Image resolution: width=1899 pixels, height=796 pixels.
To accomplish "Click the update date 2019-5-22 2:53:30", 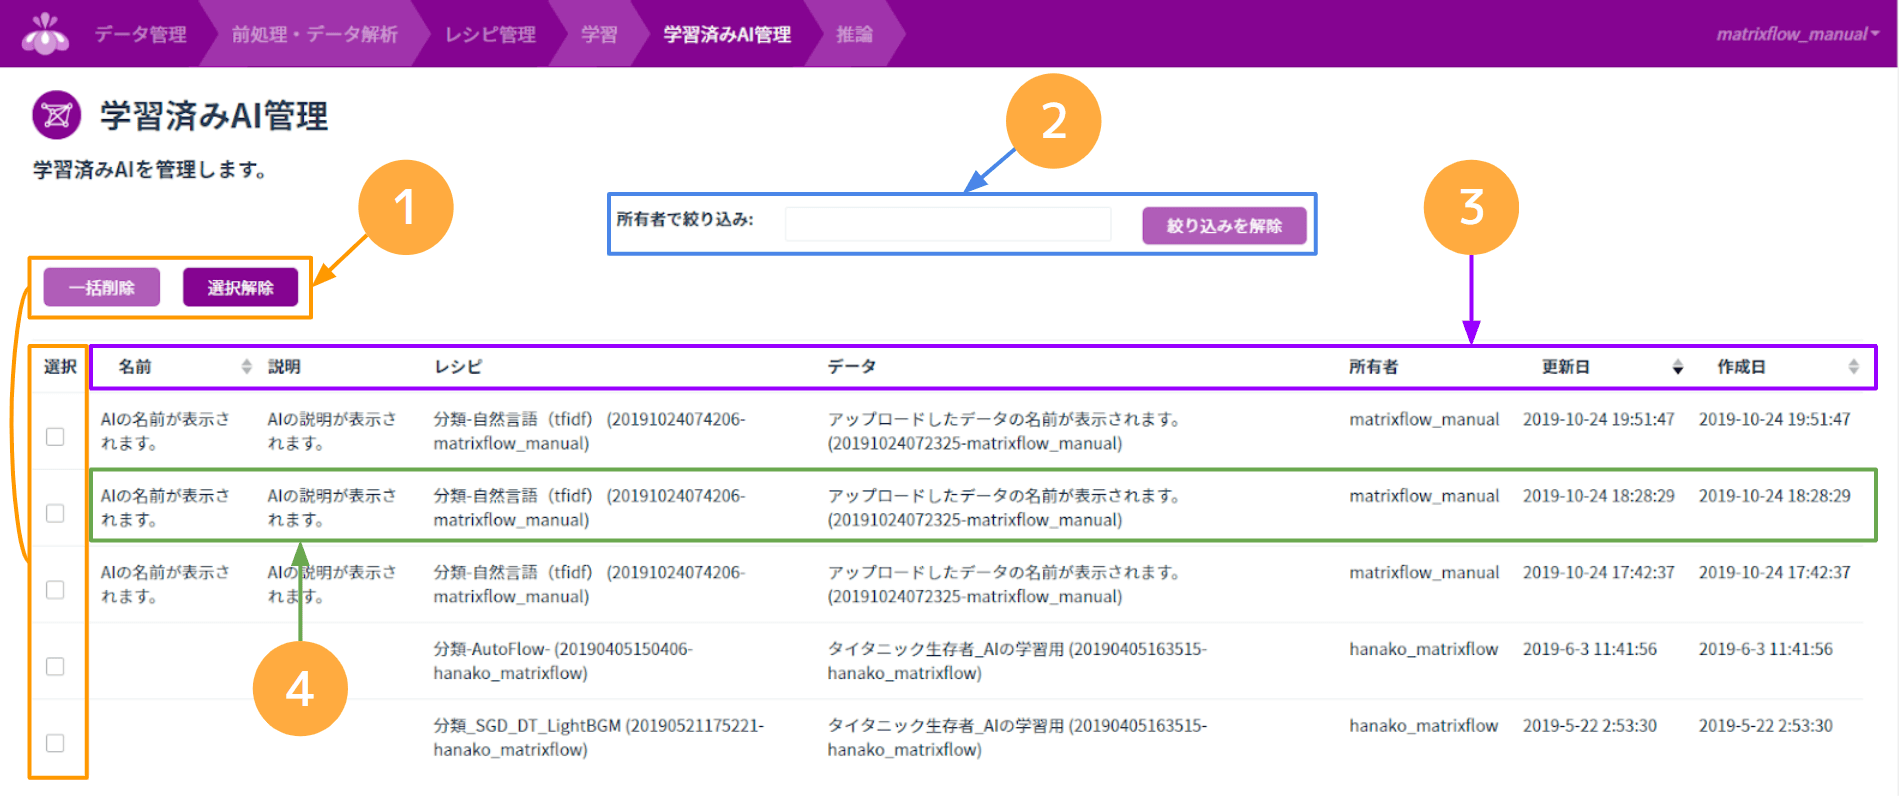I will pos(1590,726).
